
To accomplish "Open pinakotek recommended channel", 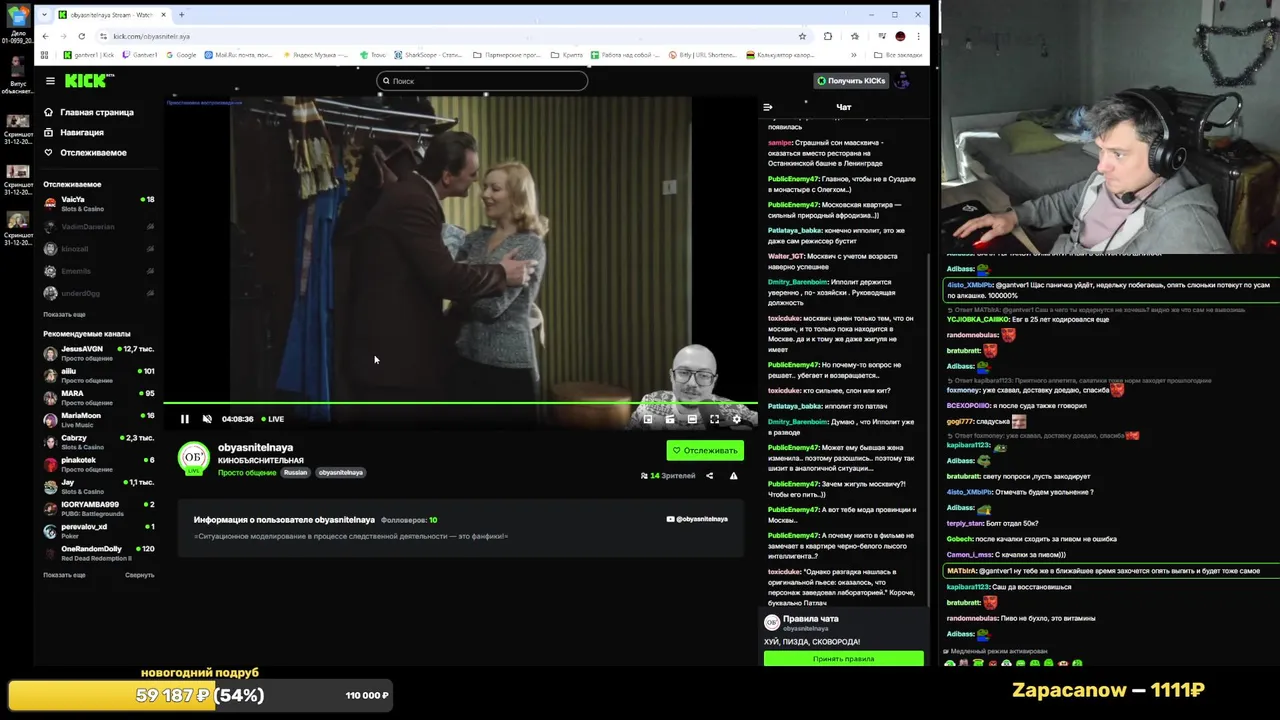I will pyautogui.click(x=99, y=464).
